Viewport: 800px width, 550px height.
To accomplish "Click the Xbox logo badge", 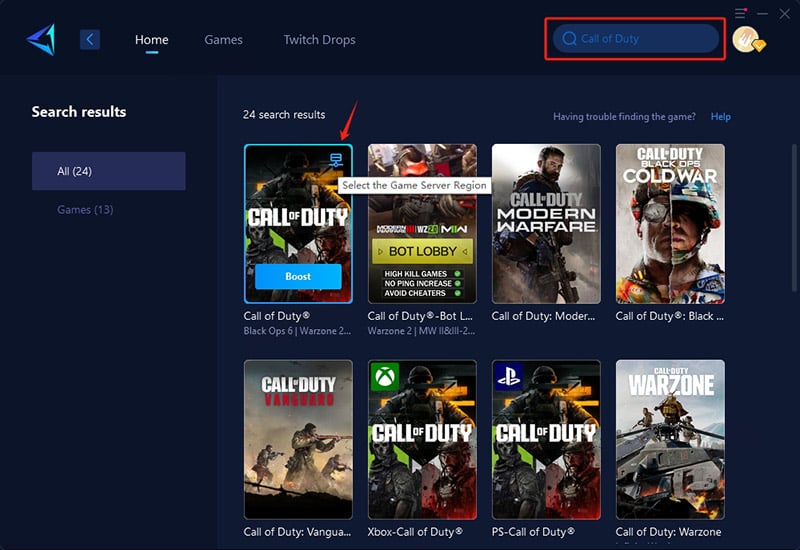I will click(x=385, y=377).
